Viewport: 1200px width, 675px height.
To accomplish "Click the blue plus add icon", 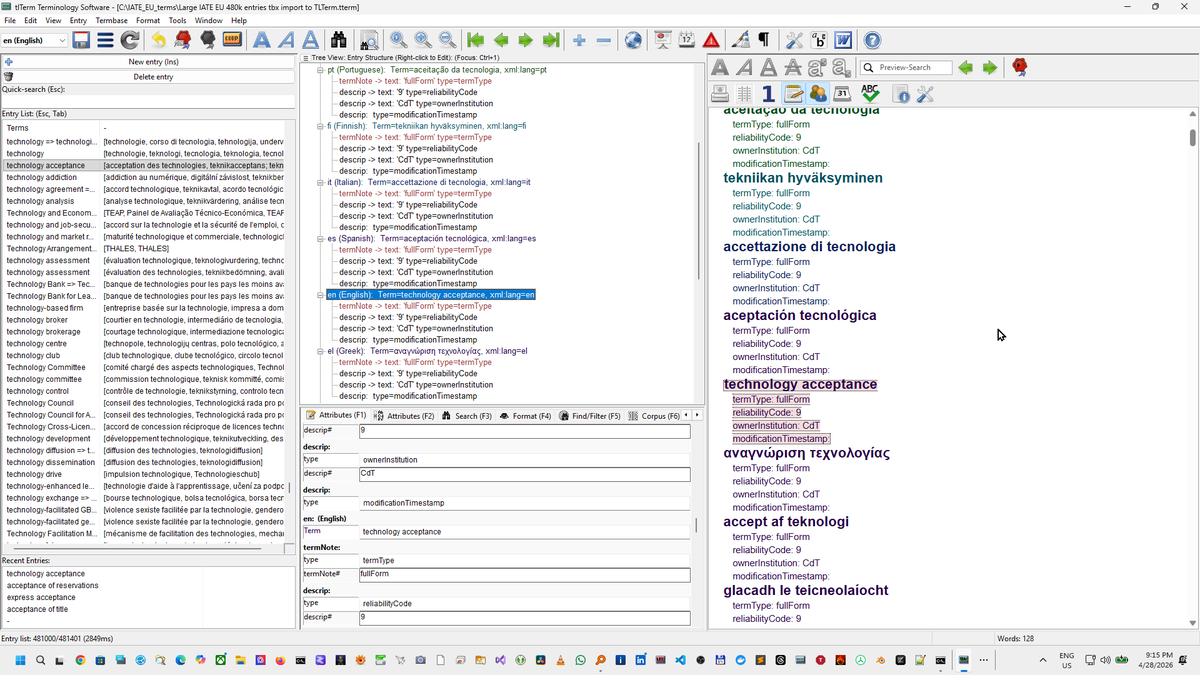I will [579, 40].
